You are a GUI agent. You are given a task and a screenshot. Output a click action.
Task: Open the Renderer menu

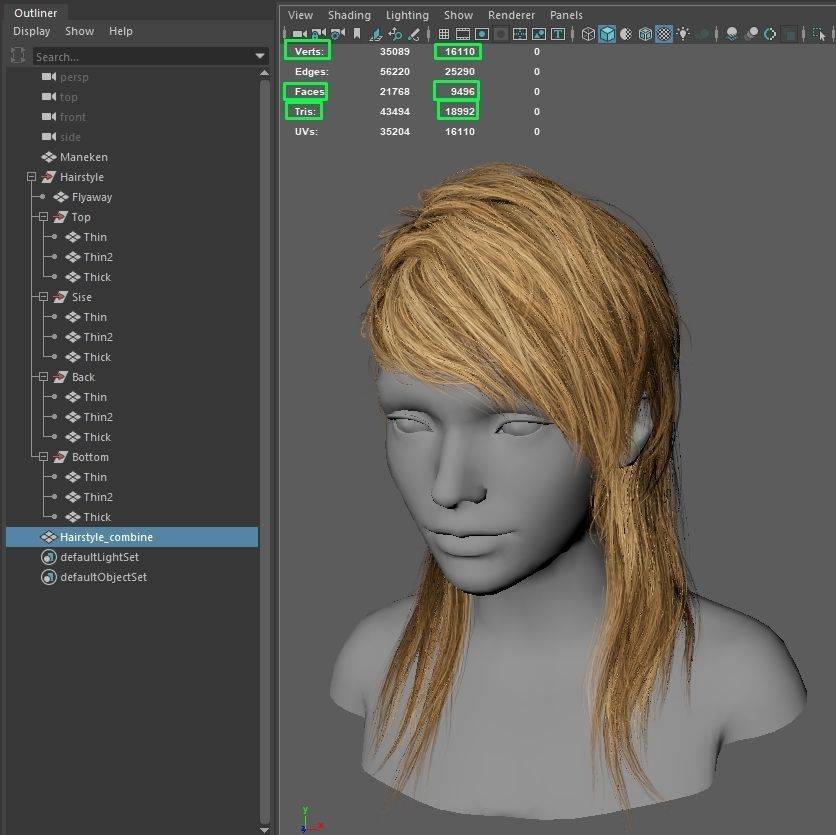(x=511, y=15)
